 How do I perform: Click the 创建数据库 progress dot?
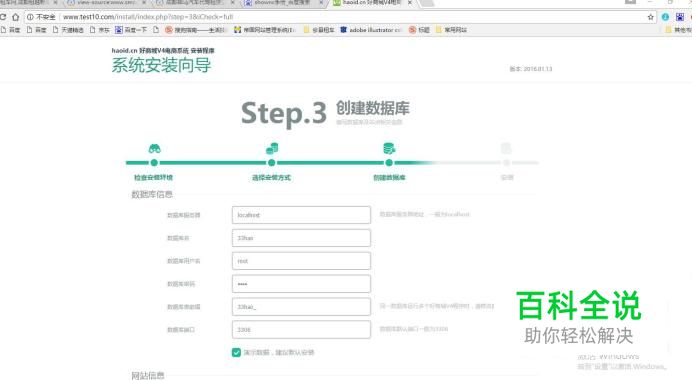coord(389,163)
